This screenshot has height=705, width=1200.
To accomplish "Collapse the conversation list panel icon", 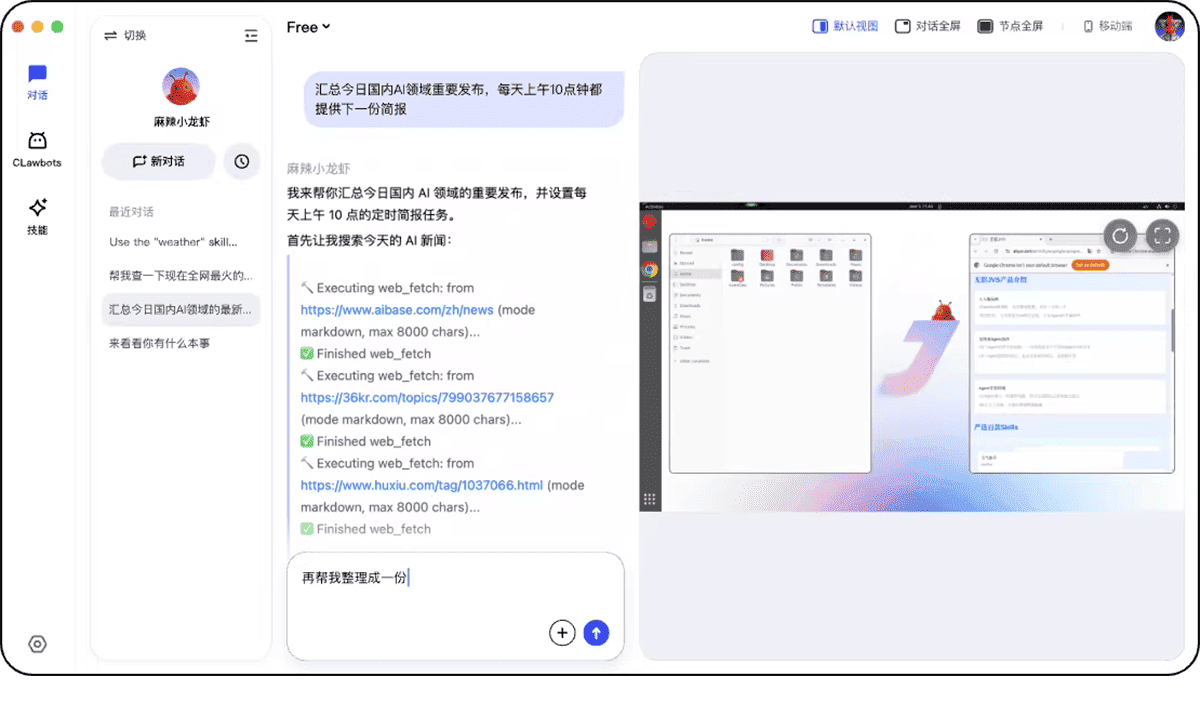I will [x=251, y=35].
